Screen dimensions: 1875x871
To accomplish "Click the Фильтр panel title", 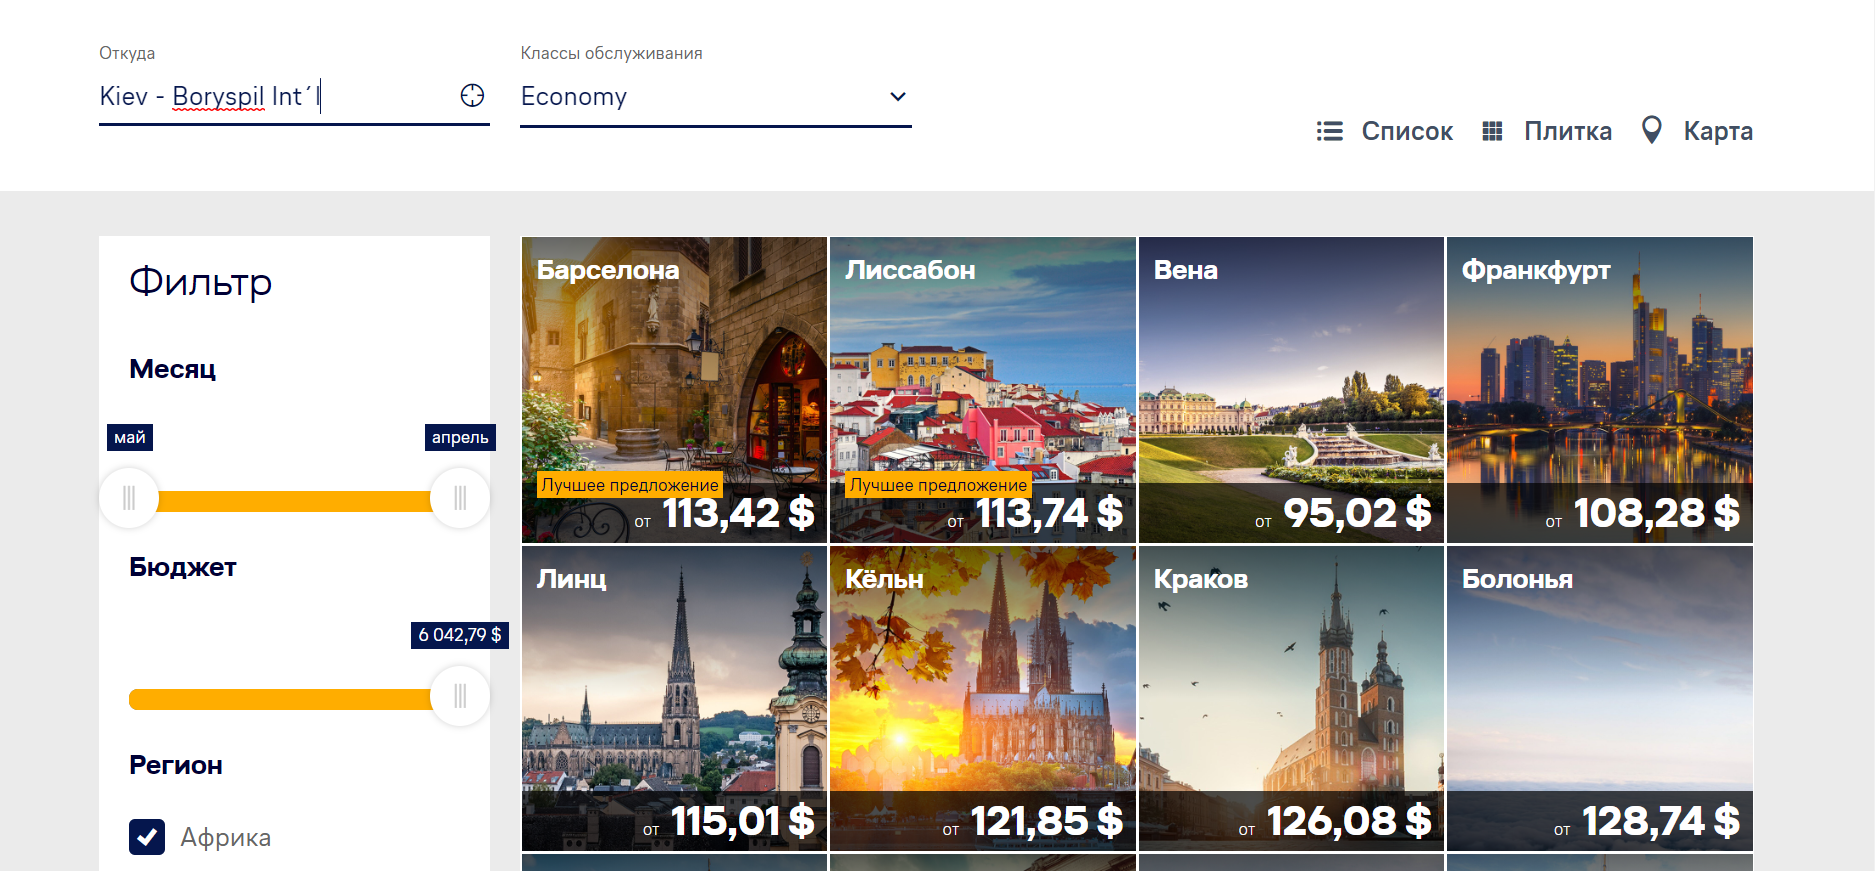I will coord(200,282).
